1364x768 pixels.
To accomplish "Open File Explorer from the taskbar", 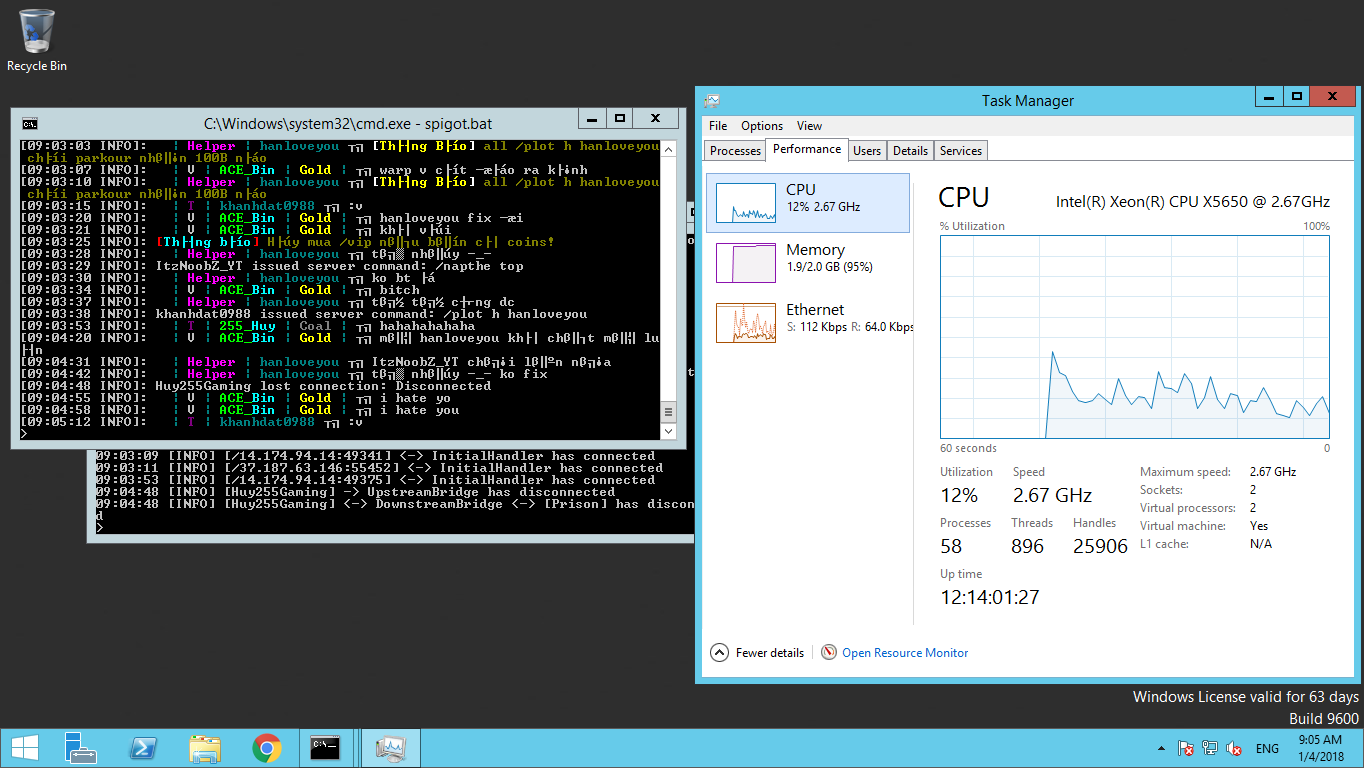I will coord(205,748).
